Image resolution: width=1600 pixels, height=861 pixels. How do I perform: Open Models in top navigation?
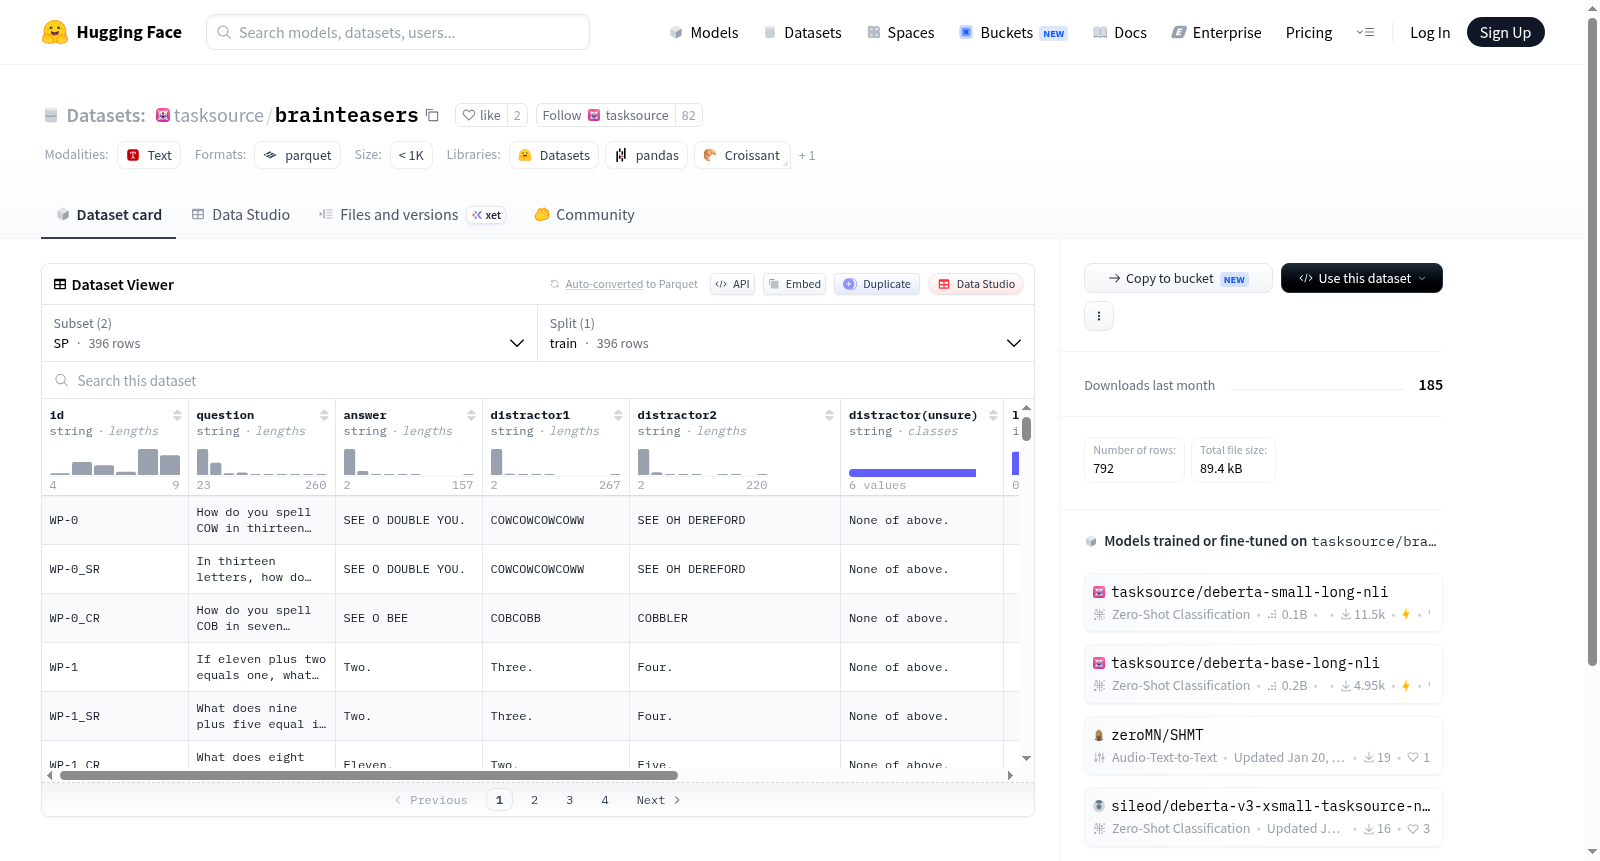[x=704, y=32]
